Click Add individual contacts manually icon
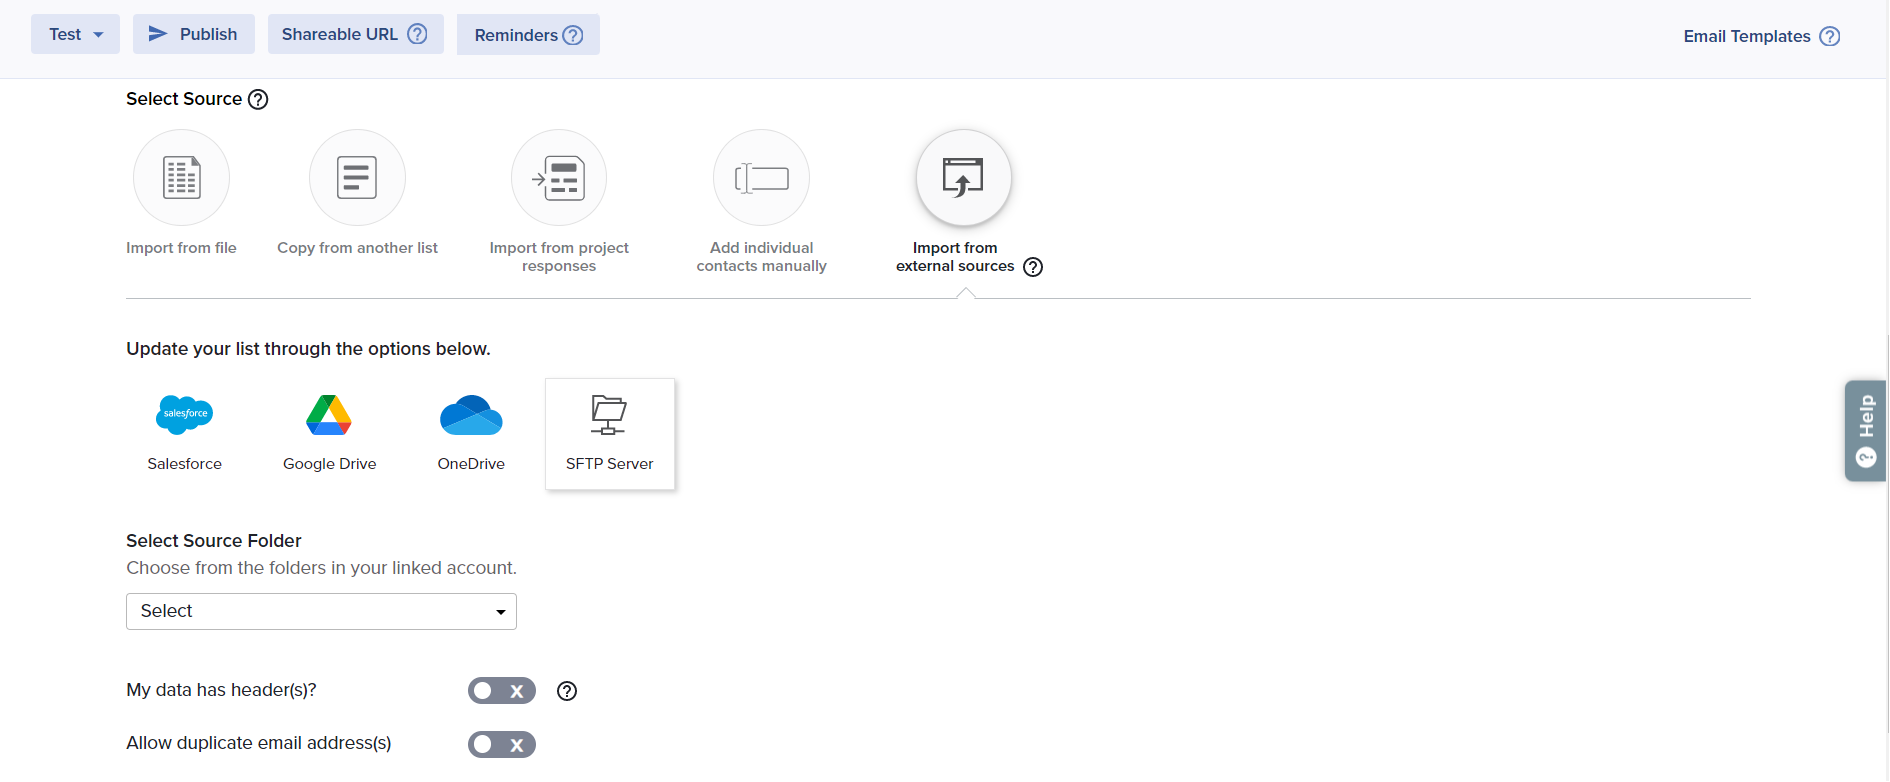Image resolution: width=1890 pixels, height=782 pixels. pyautogui.click(x=761, y=178)
